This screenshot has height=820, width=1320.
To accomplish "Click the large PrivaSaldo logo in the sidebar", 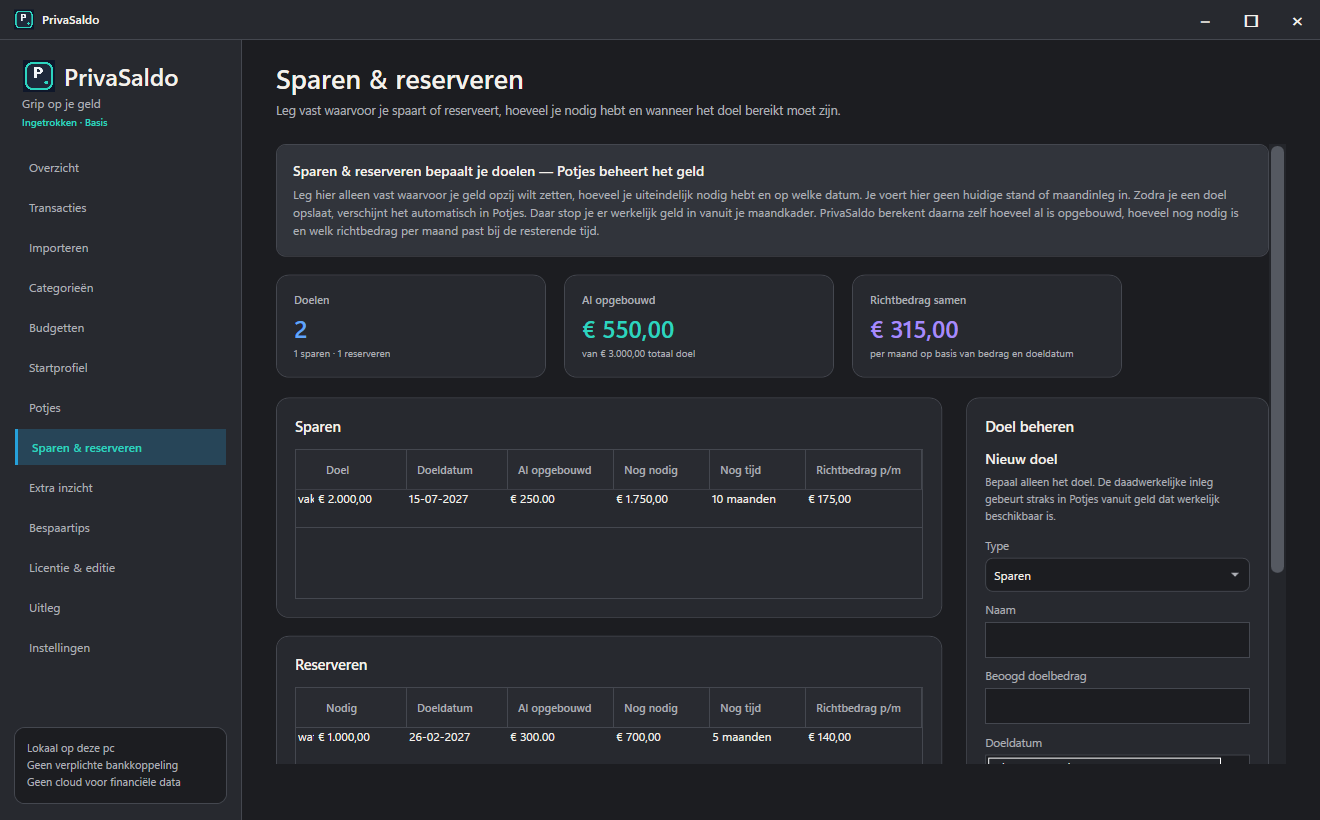I will pos(38,76).
